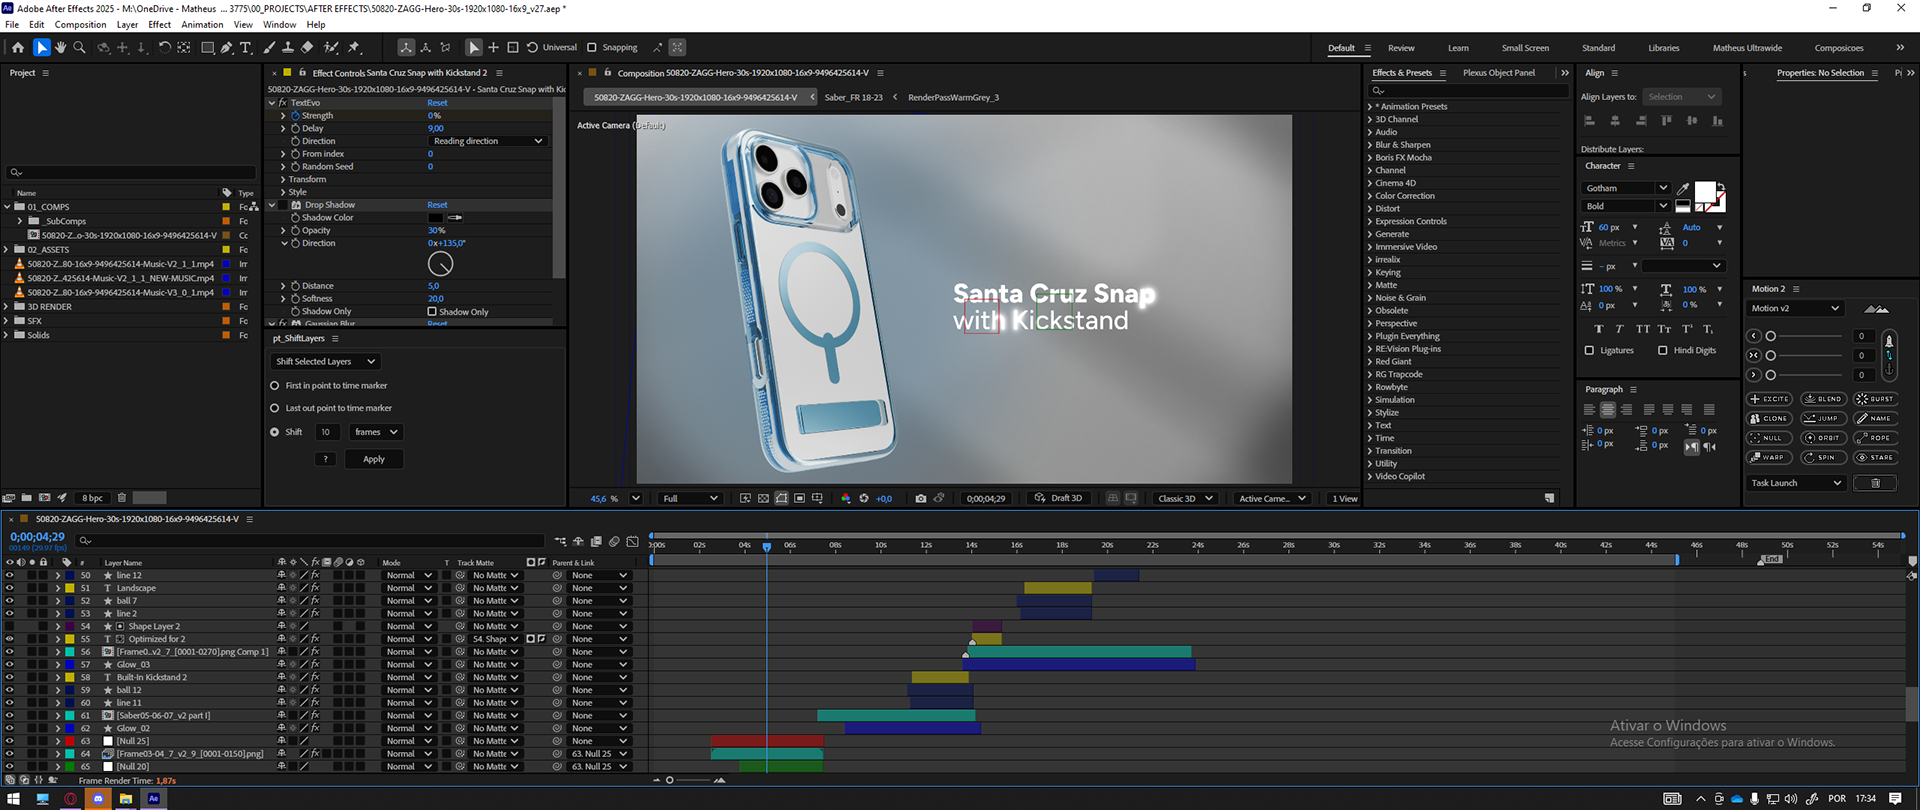Click the show channel RGB icon
Screen dimensions: 1920x810
(x=846, y=498)
